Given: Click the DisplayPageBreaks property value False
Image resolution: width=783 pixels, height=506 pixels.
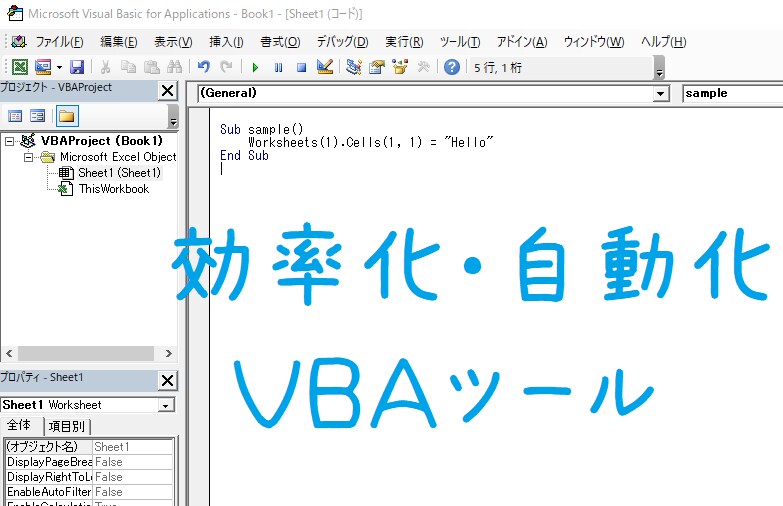Looking at the screenshot, I should (133, 462).
